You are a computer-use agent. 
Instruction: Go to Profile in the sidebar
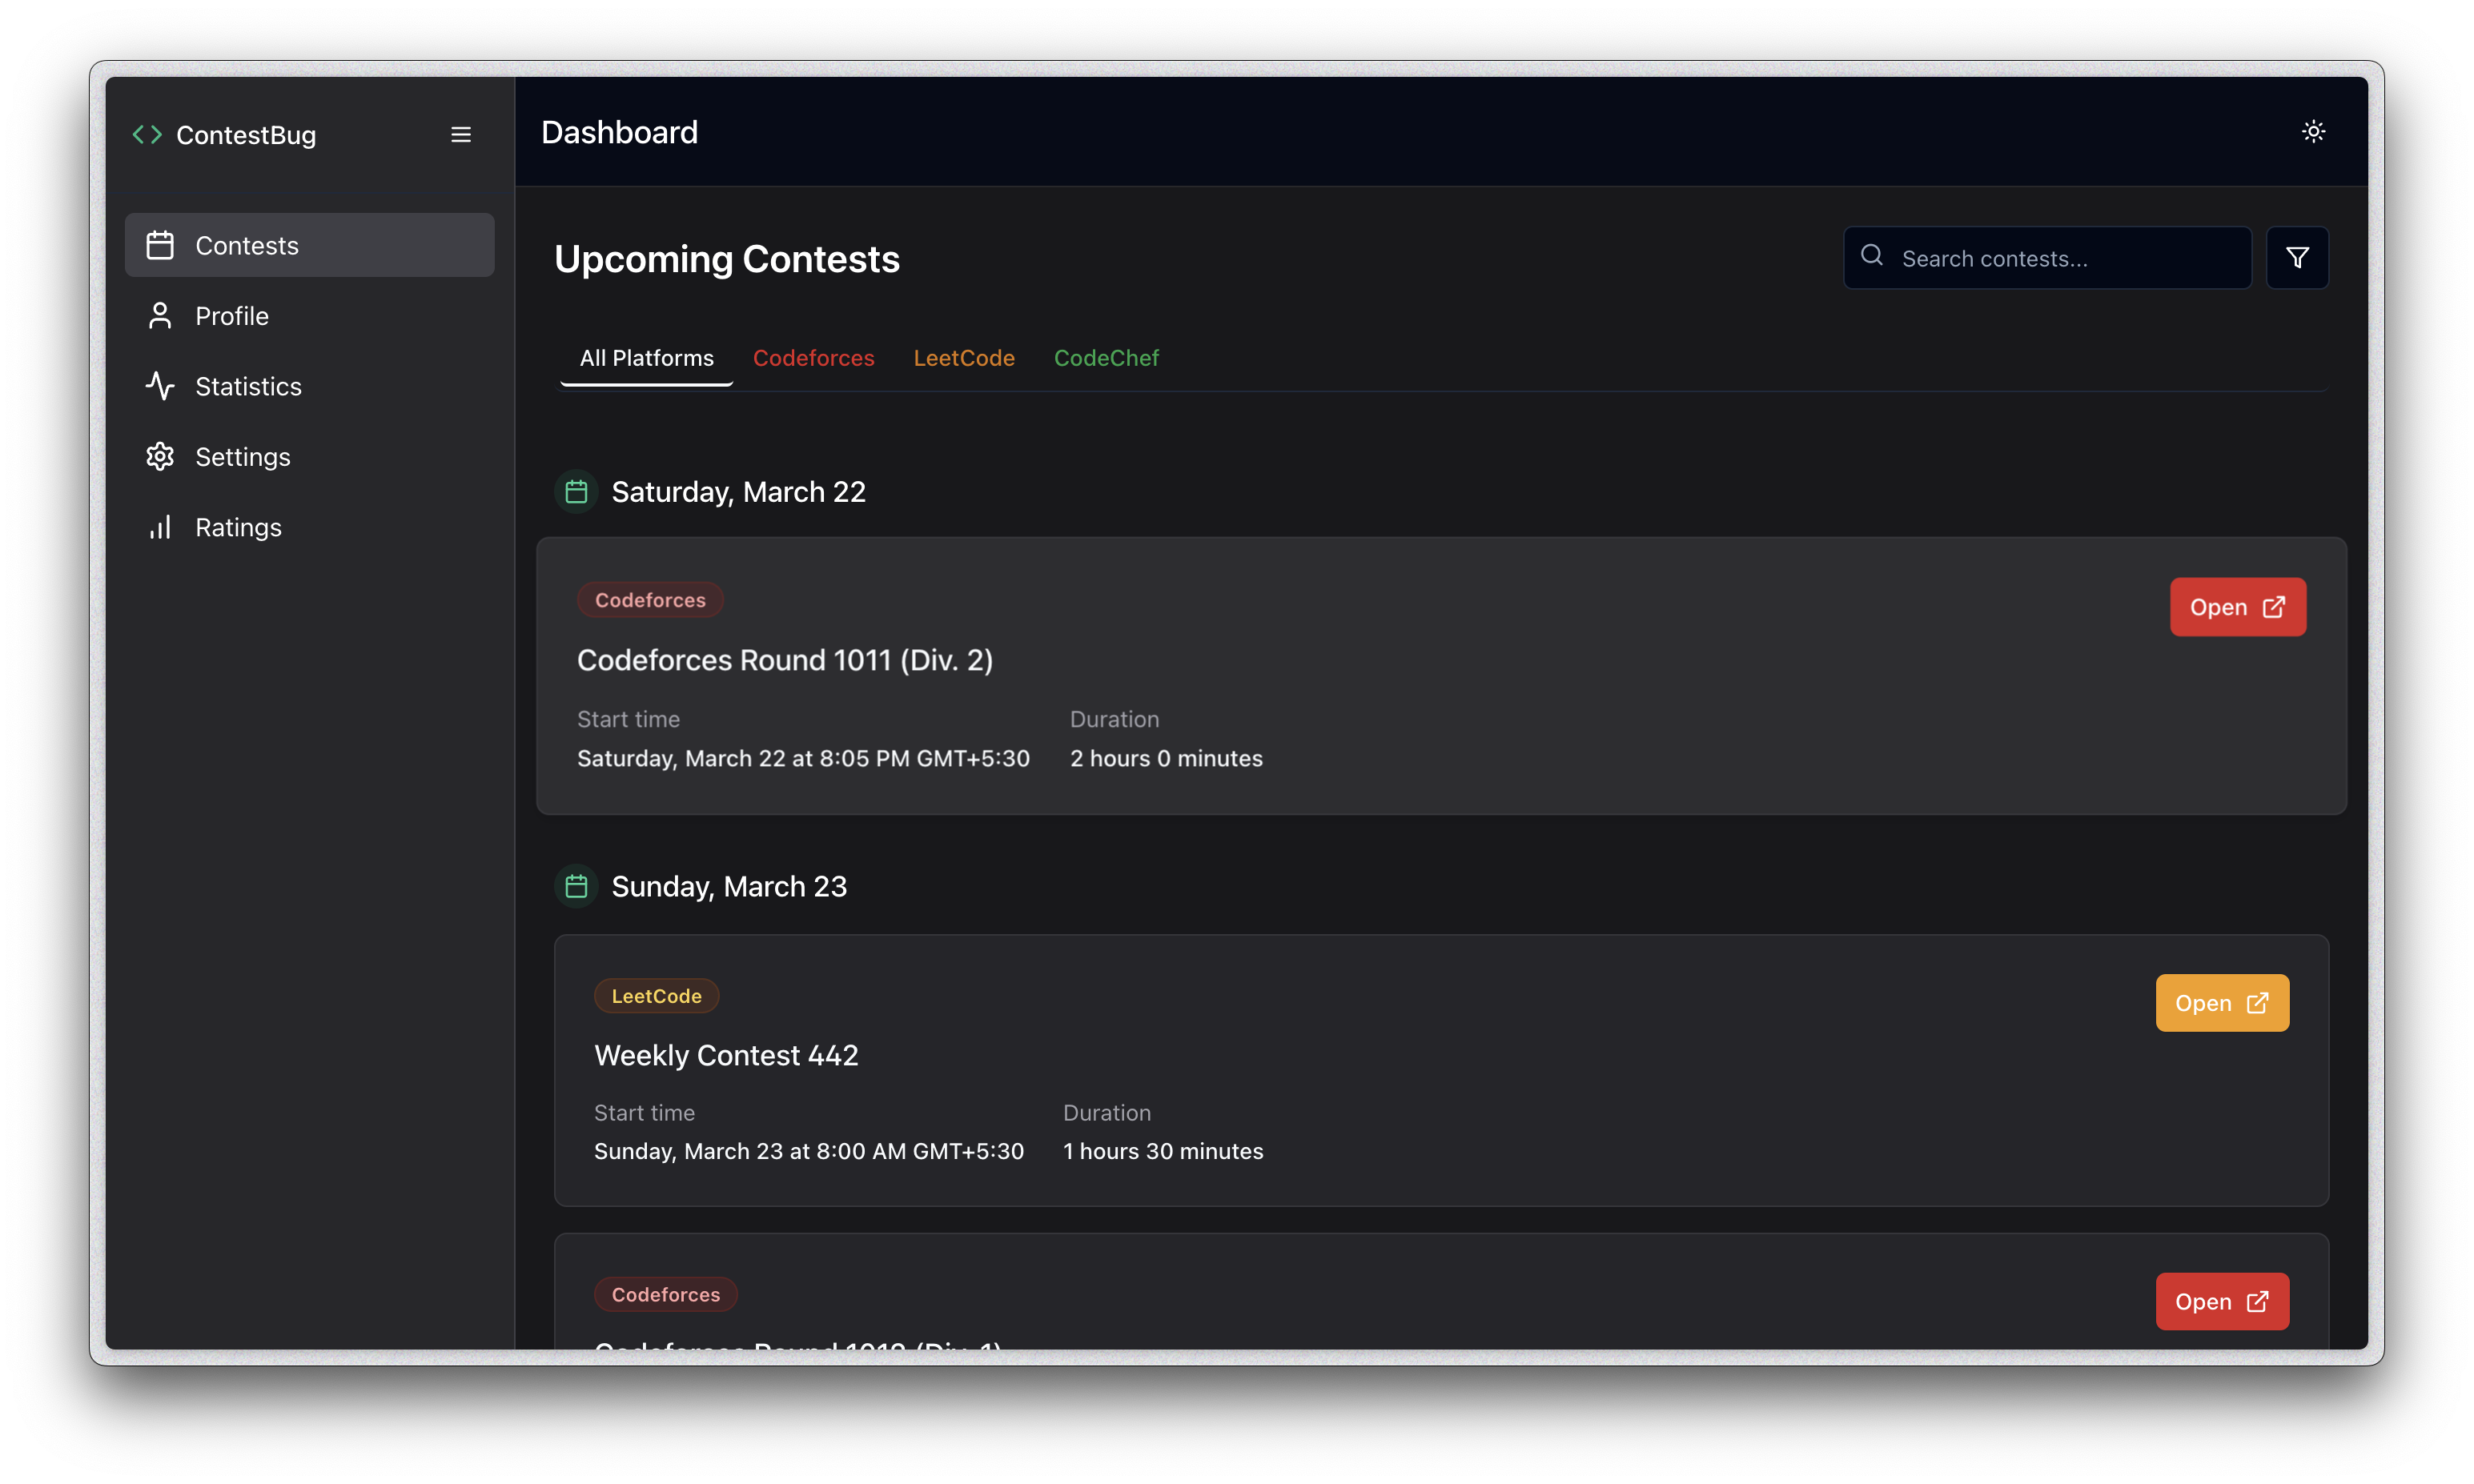point(310,316)
